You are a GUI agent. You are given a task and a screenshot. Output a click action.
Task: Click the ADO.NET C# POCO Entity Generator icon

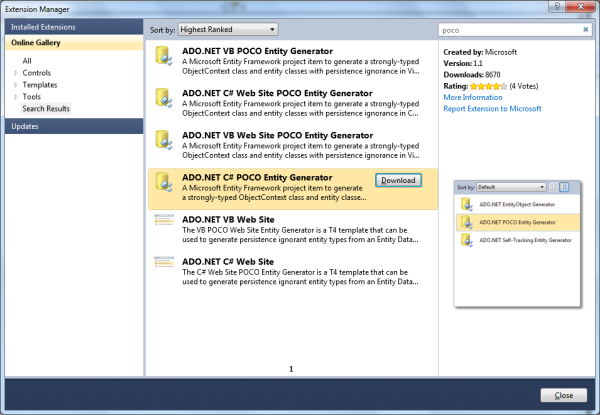tap(163, 182)
